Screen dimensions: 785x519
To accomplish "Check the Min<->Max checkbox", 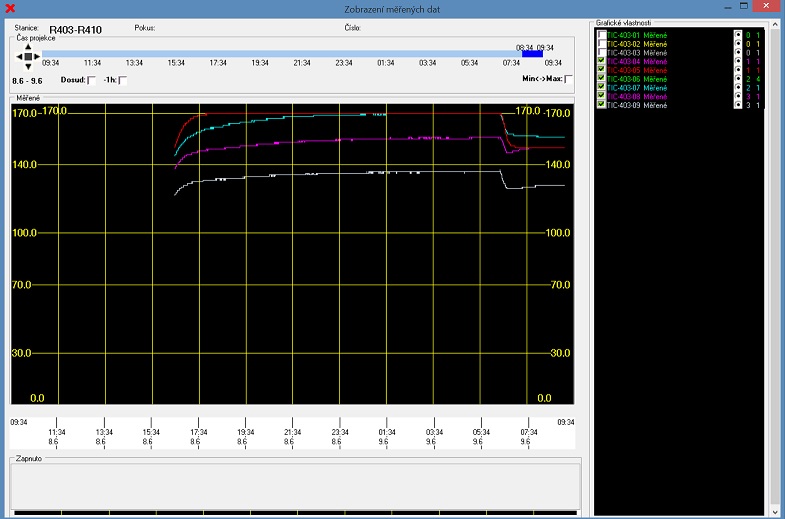I will (x=568, y=79).
